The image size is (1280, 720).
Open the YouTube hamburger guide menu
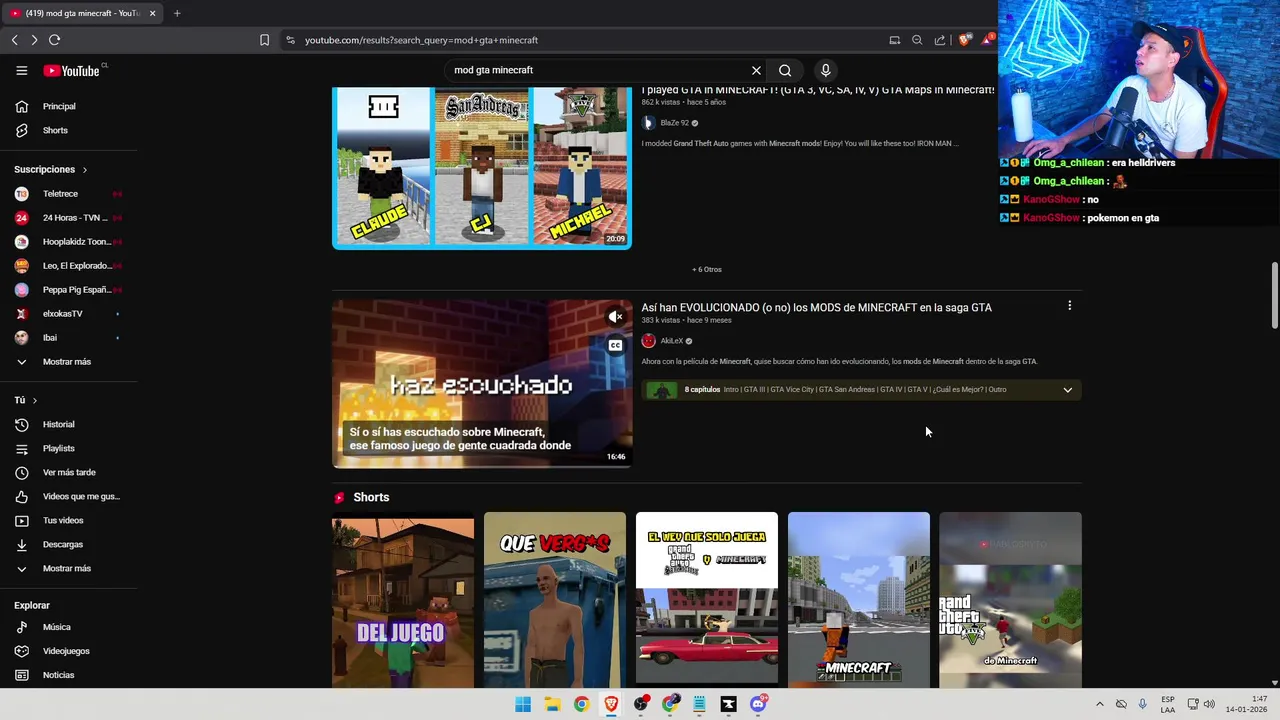click(x=21, y=71)
